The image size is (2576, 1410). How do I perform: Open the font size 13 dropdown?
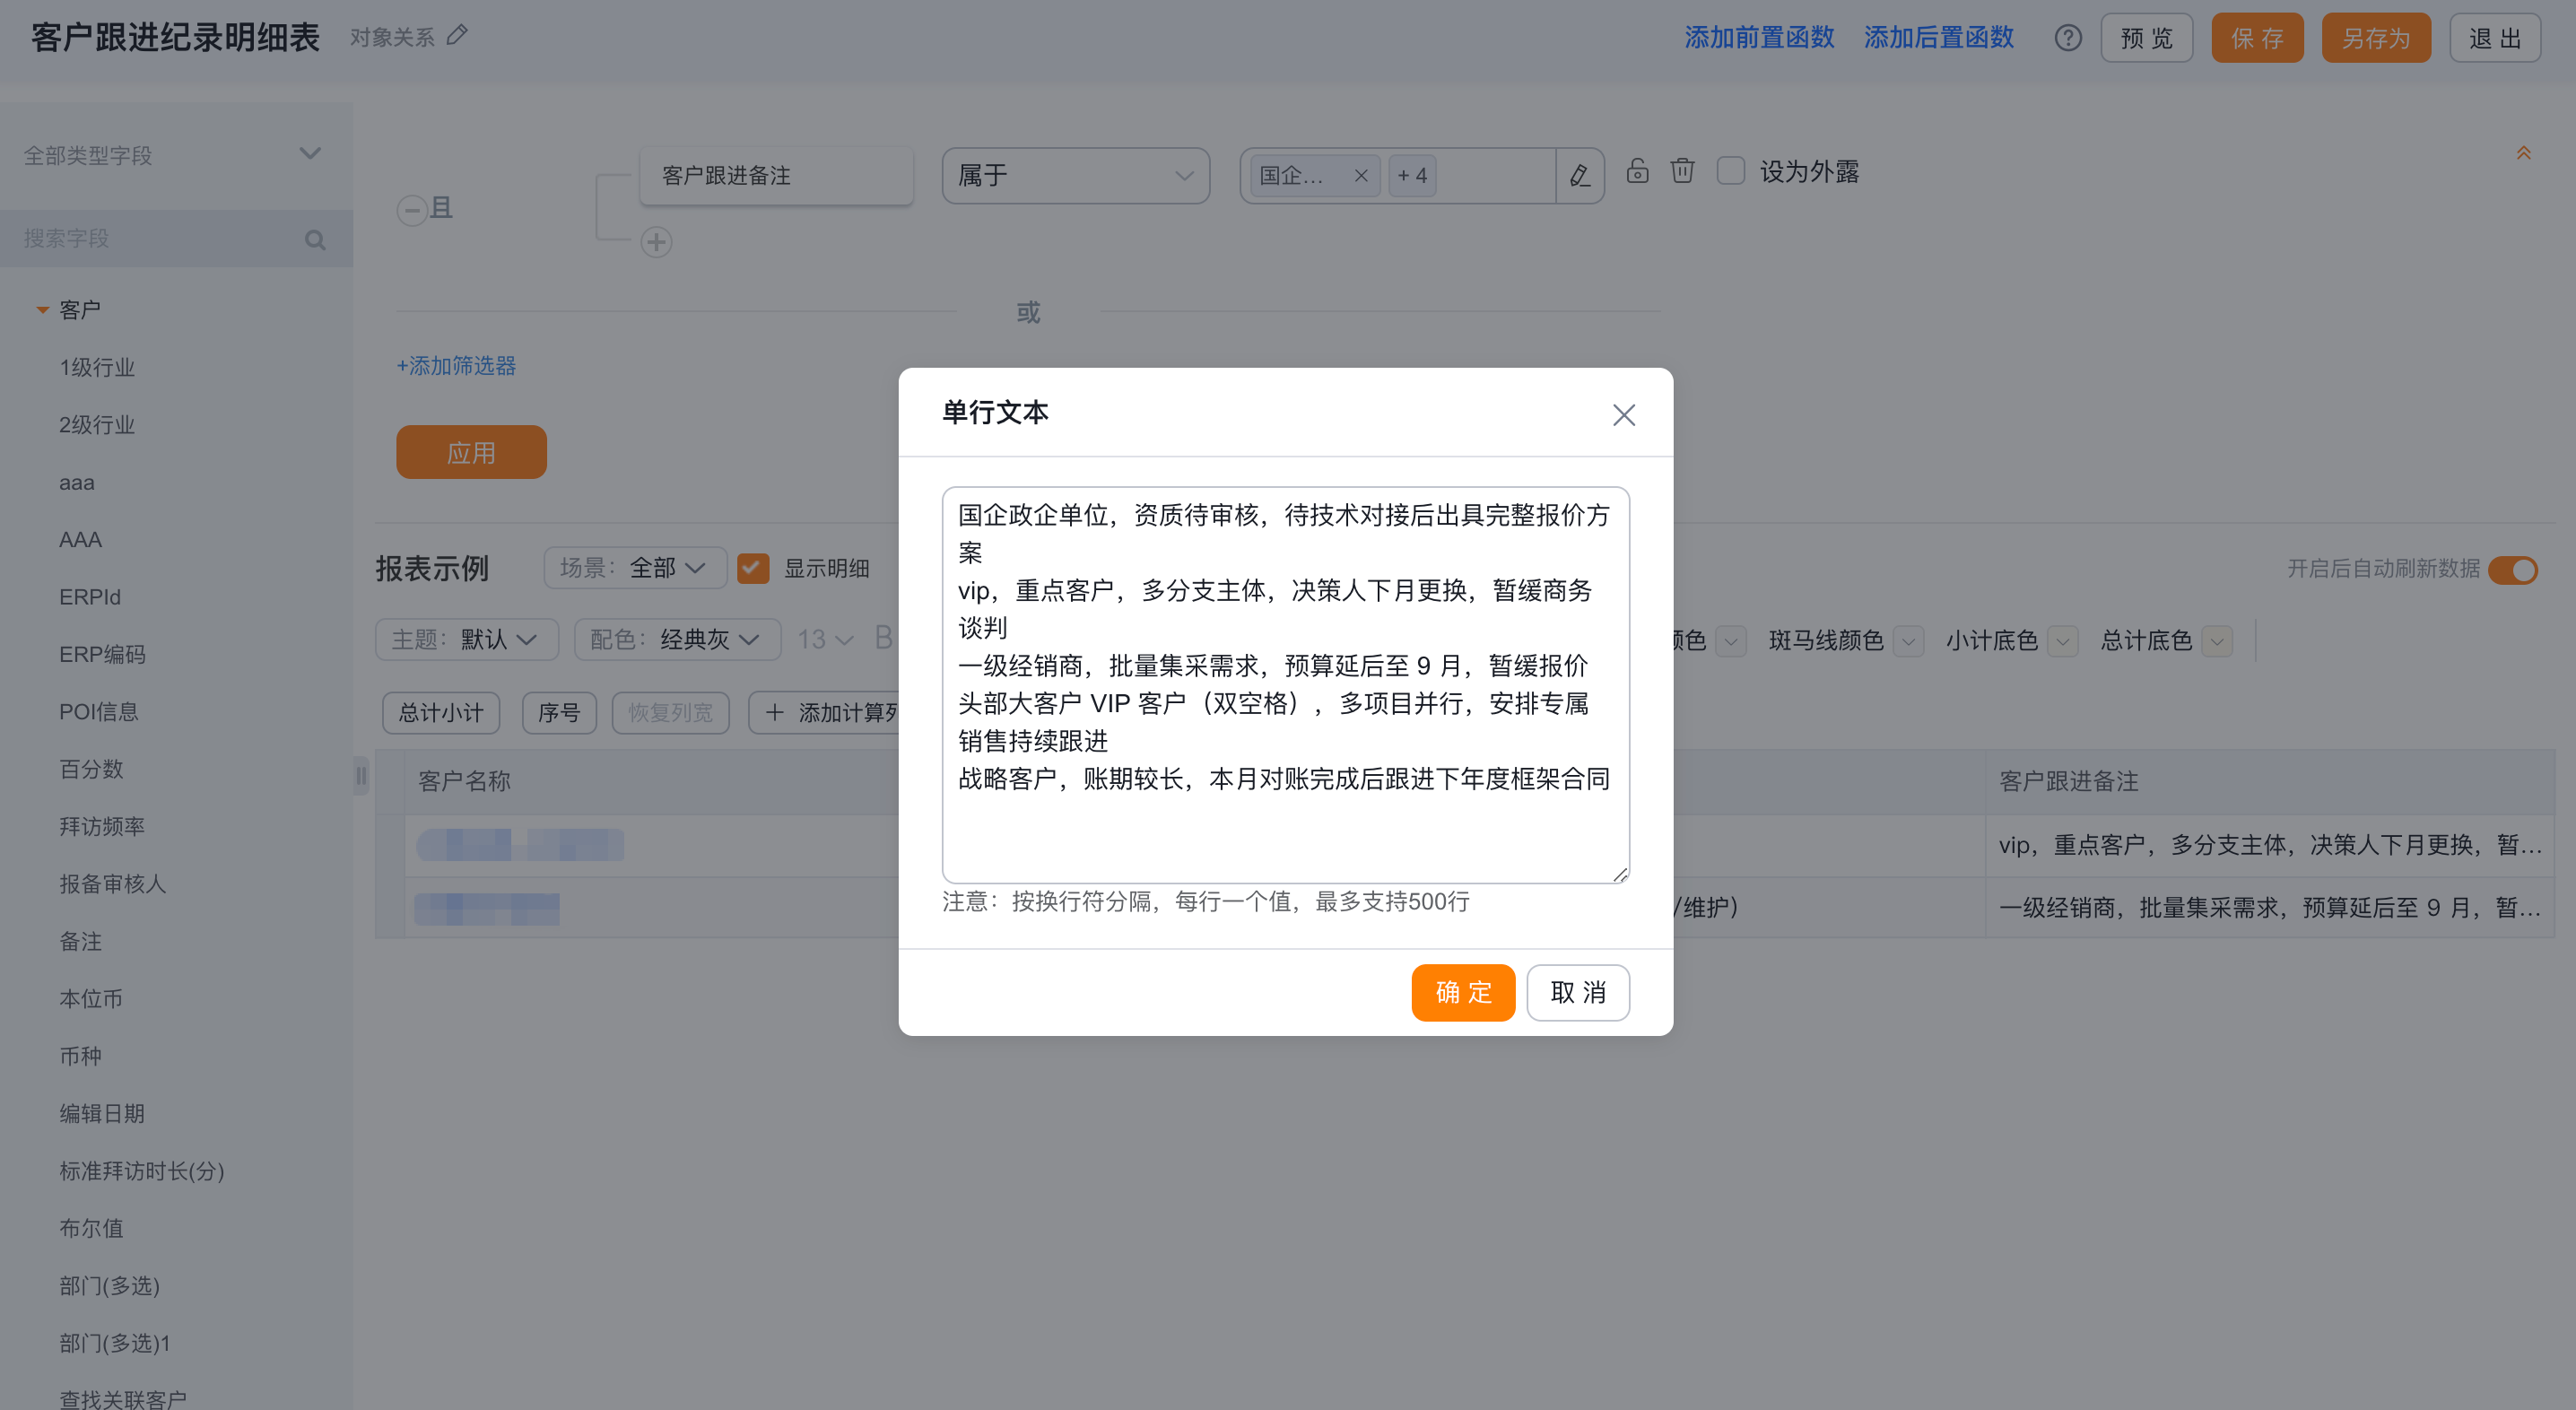(x=826, y=639)
